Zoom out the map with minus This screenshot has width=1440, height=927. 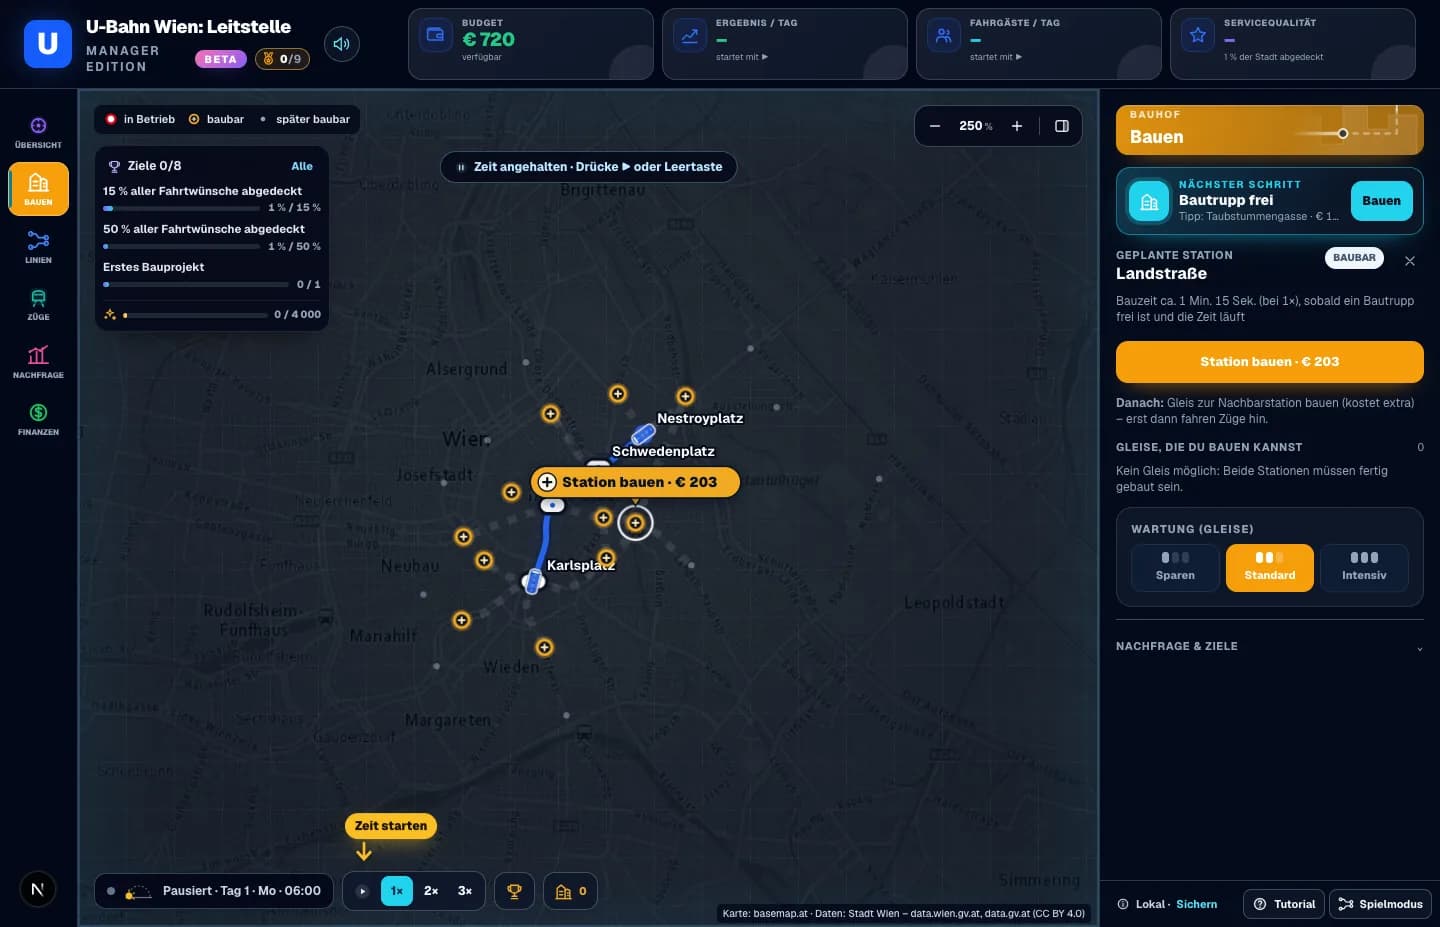click(x=935, y=126)
